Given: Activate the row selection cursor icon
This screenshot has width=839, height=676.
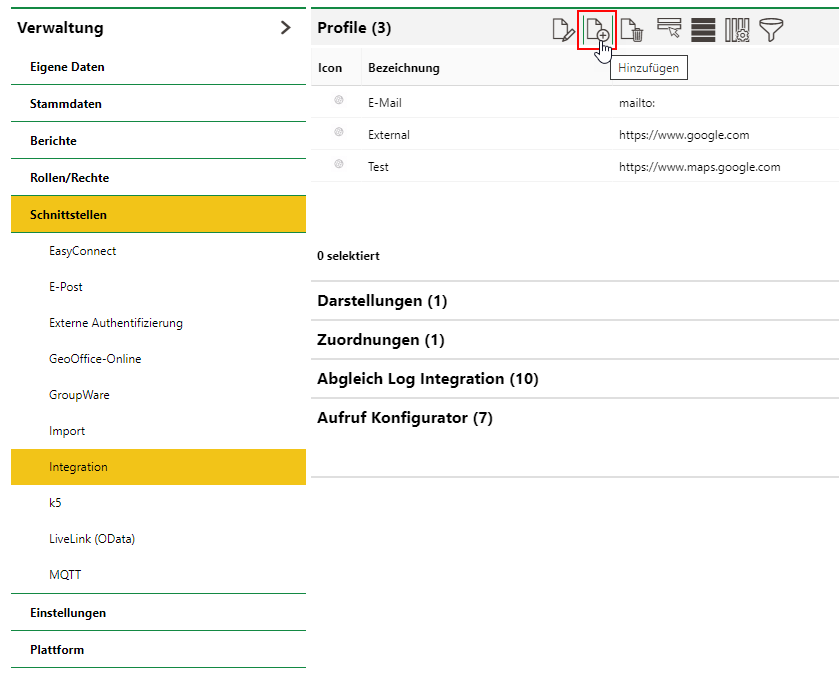Looking at the screenshot, I should pyautogui.click(x=669, y=29).
